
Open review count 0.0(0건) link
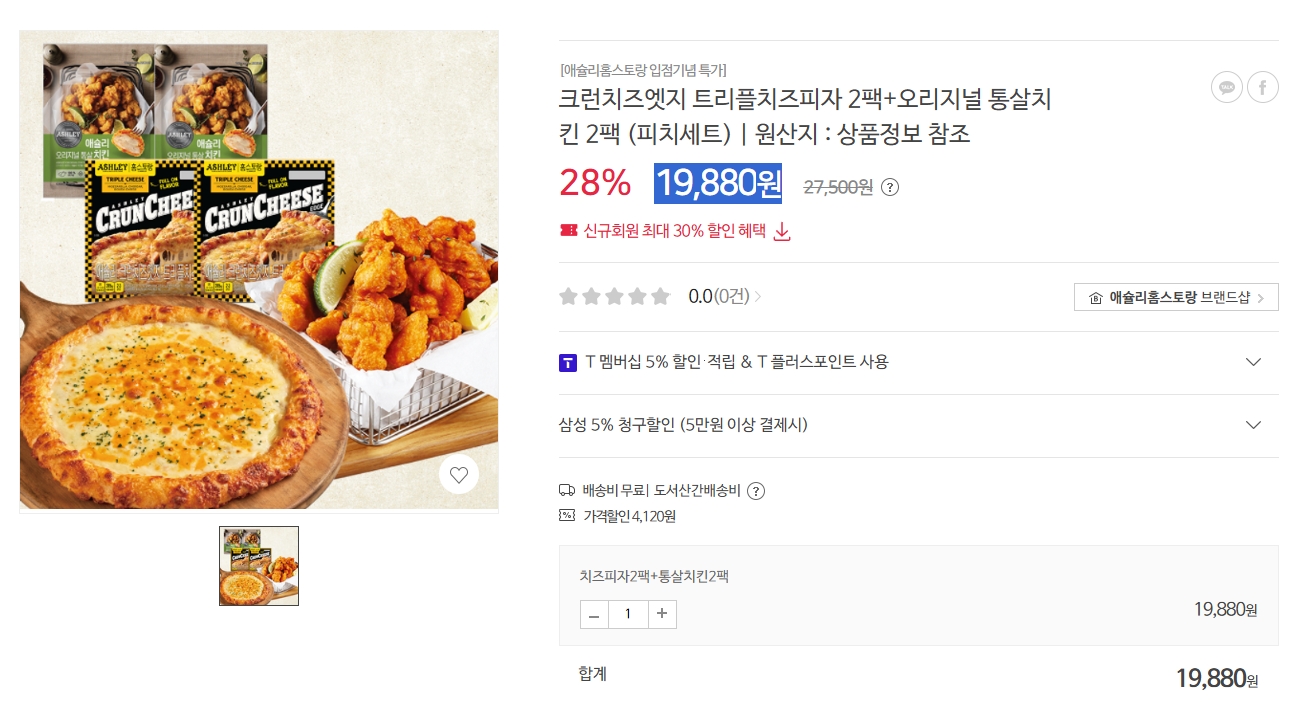[x=725, y=296]
